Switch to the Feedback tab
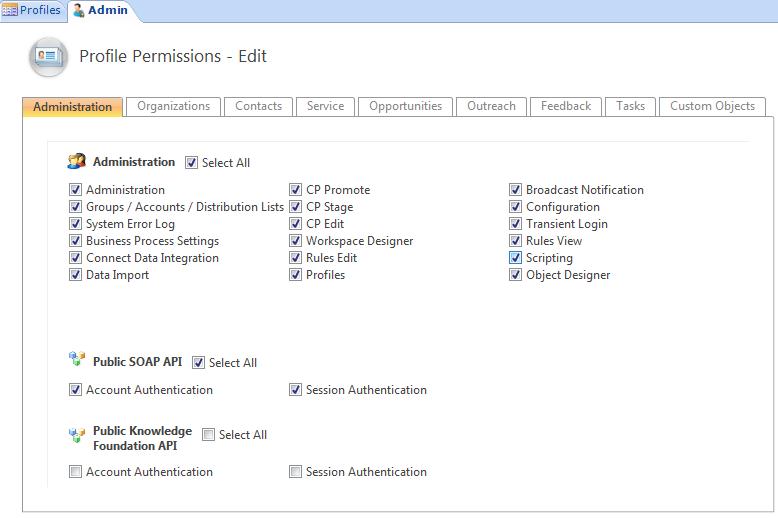The image size is (778, 518). pyautogui.click(x=566, y=106)
